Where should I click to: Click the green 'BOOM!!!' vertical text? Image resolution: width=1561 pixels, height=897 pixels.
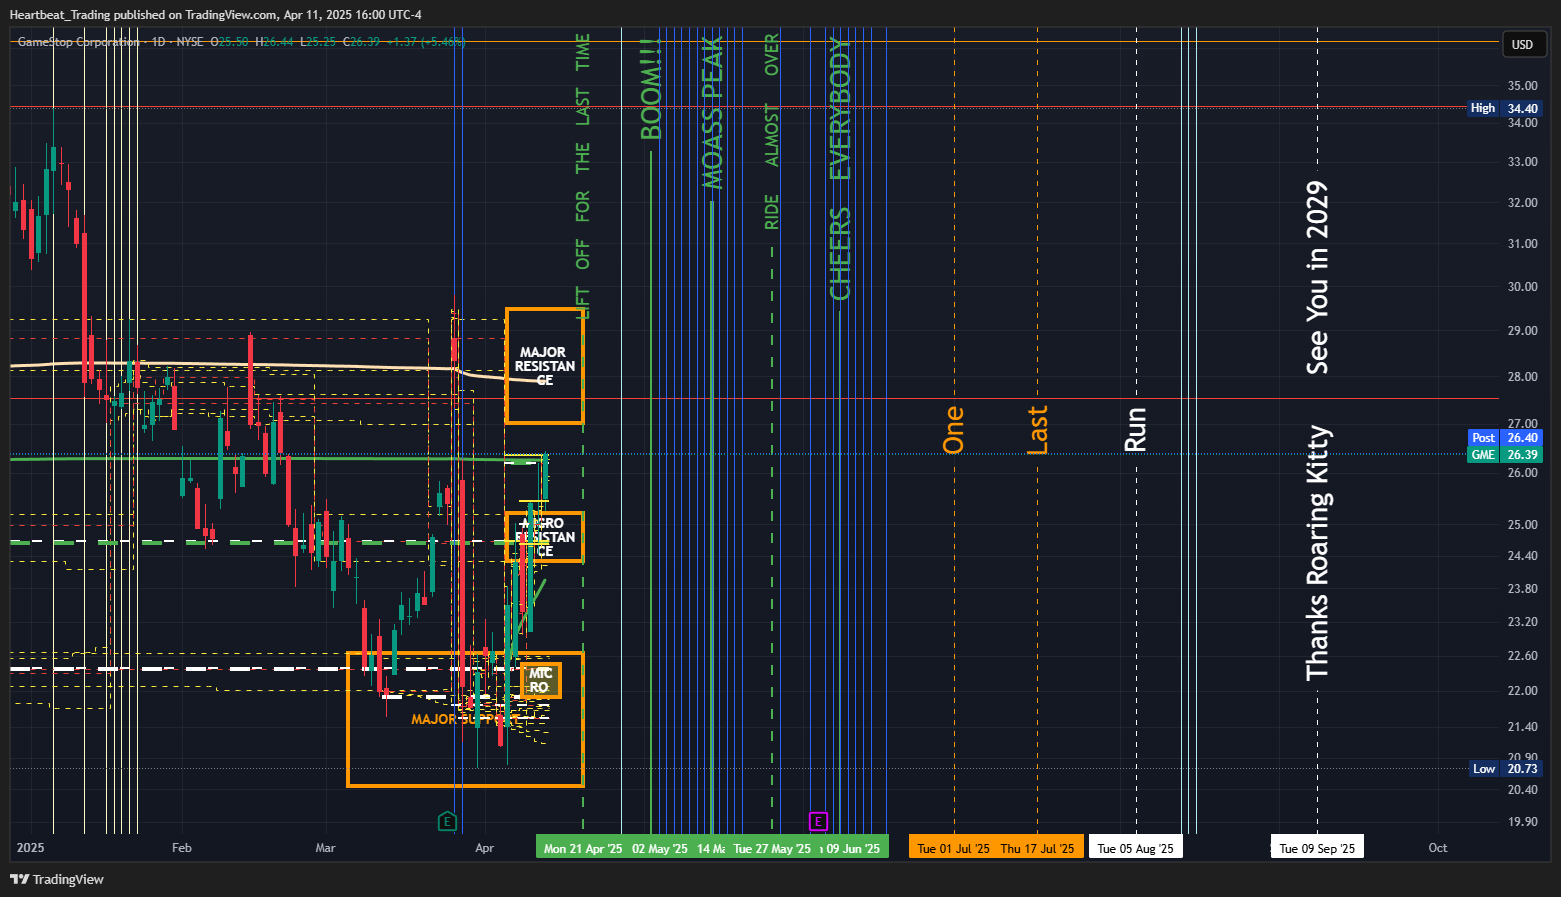(x=651, y=90)
